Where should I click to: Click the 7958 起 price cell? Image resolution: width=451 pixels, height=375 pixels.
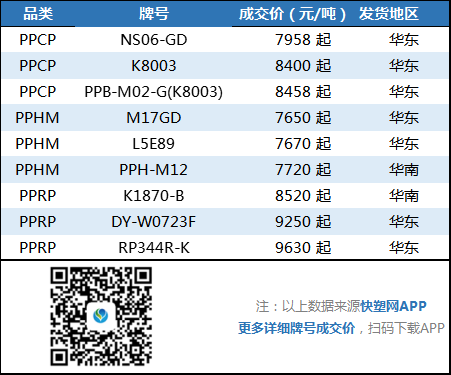pyautogui.click(x=303, y=40)
